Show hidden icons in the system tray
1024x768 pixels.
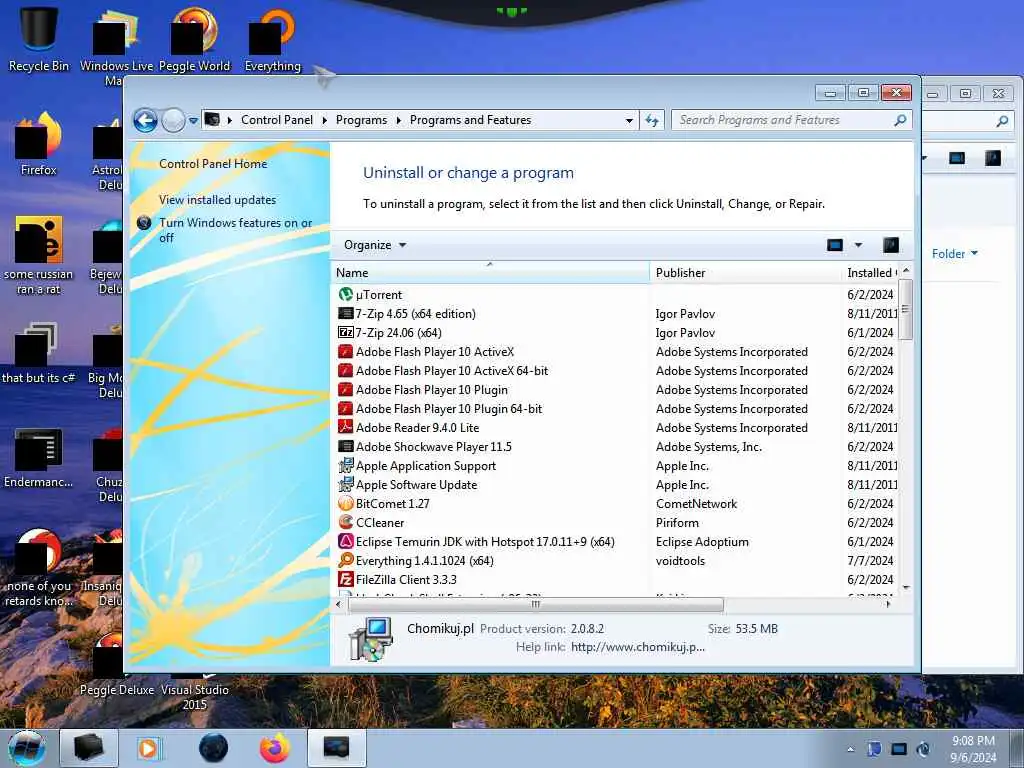(x=850, y=749)
